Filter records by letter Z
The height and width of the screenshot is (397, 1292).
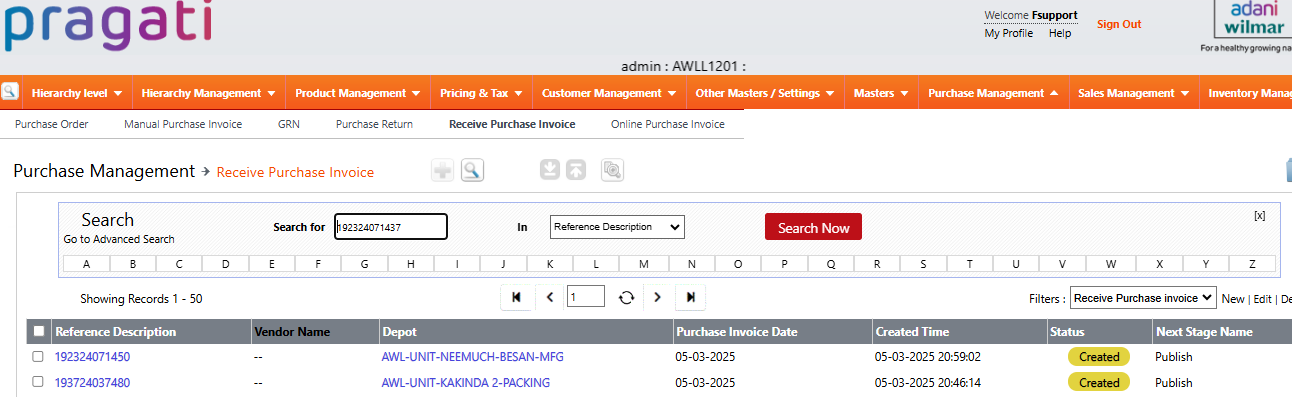[1251, 264]
